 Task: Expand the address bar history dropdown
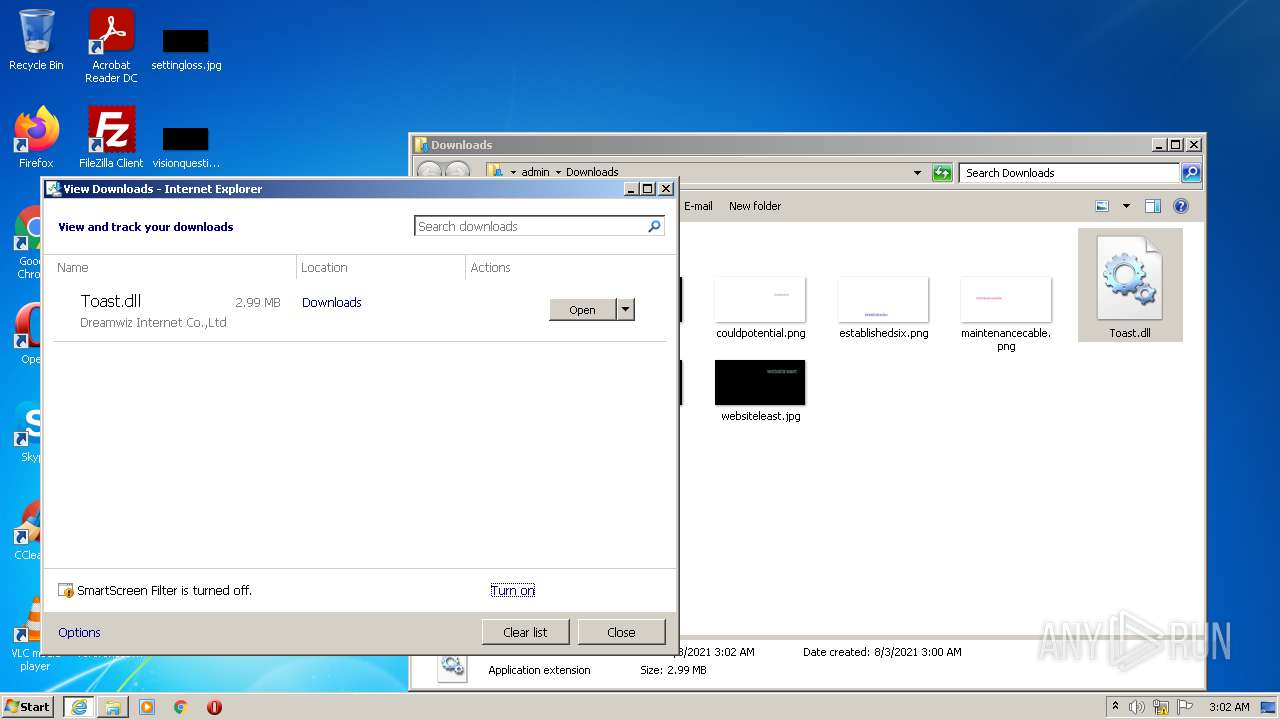917,173
